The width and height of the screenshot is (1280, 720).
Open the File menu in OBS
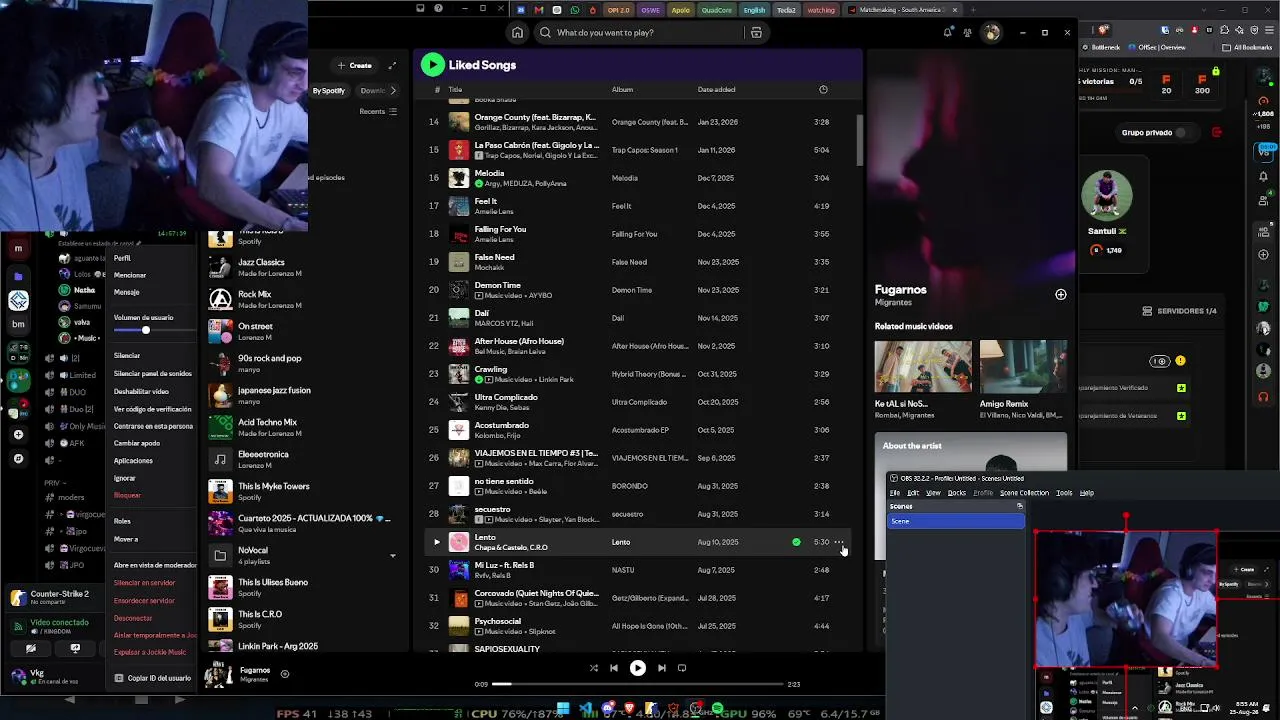(x=895, y=493)
